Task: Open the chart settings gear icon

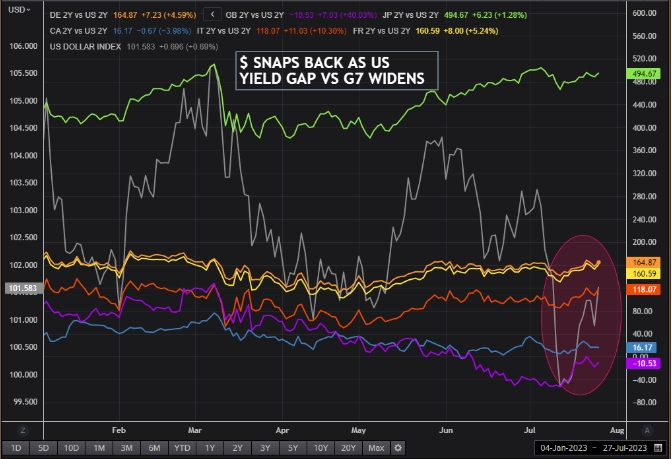Action: [x=398, y=447]
